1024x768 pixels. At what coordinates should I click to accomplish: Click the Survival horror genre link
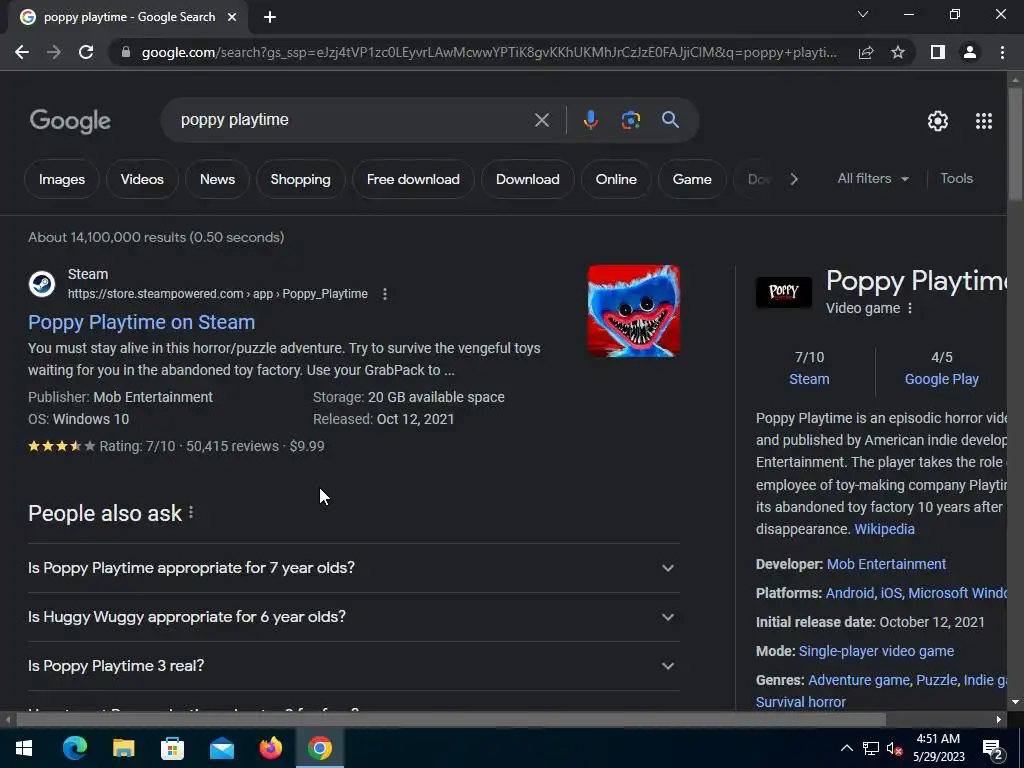coord(801,702)
